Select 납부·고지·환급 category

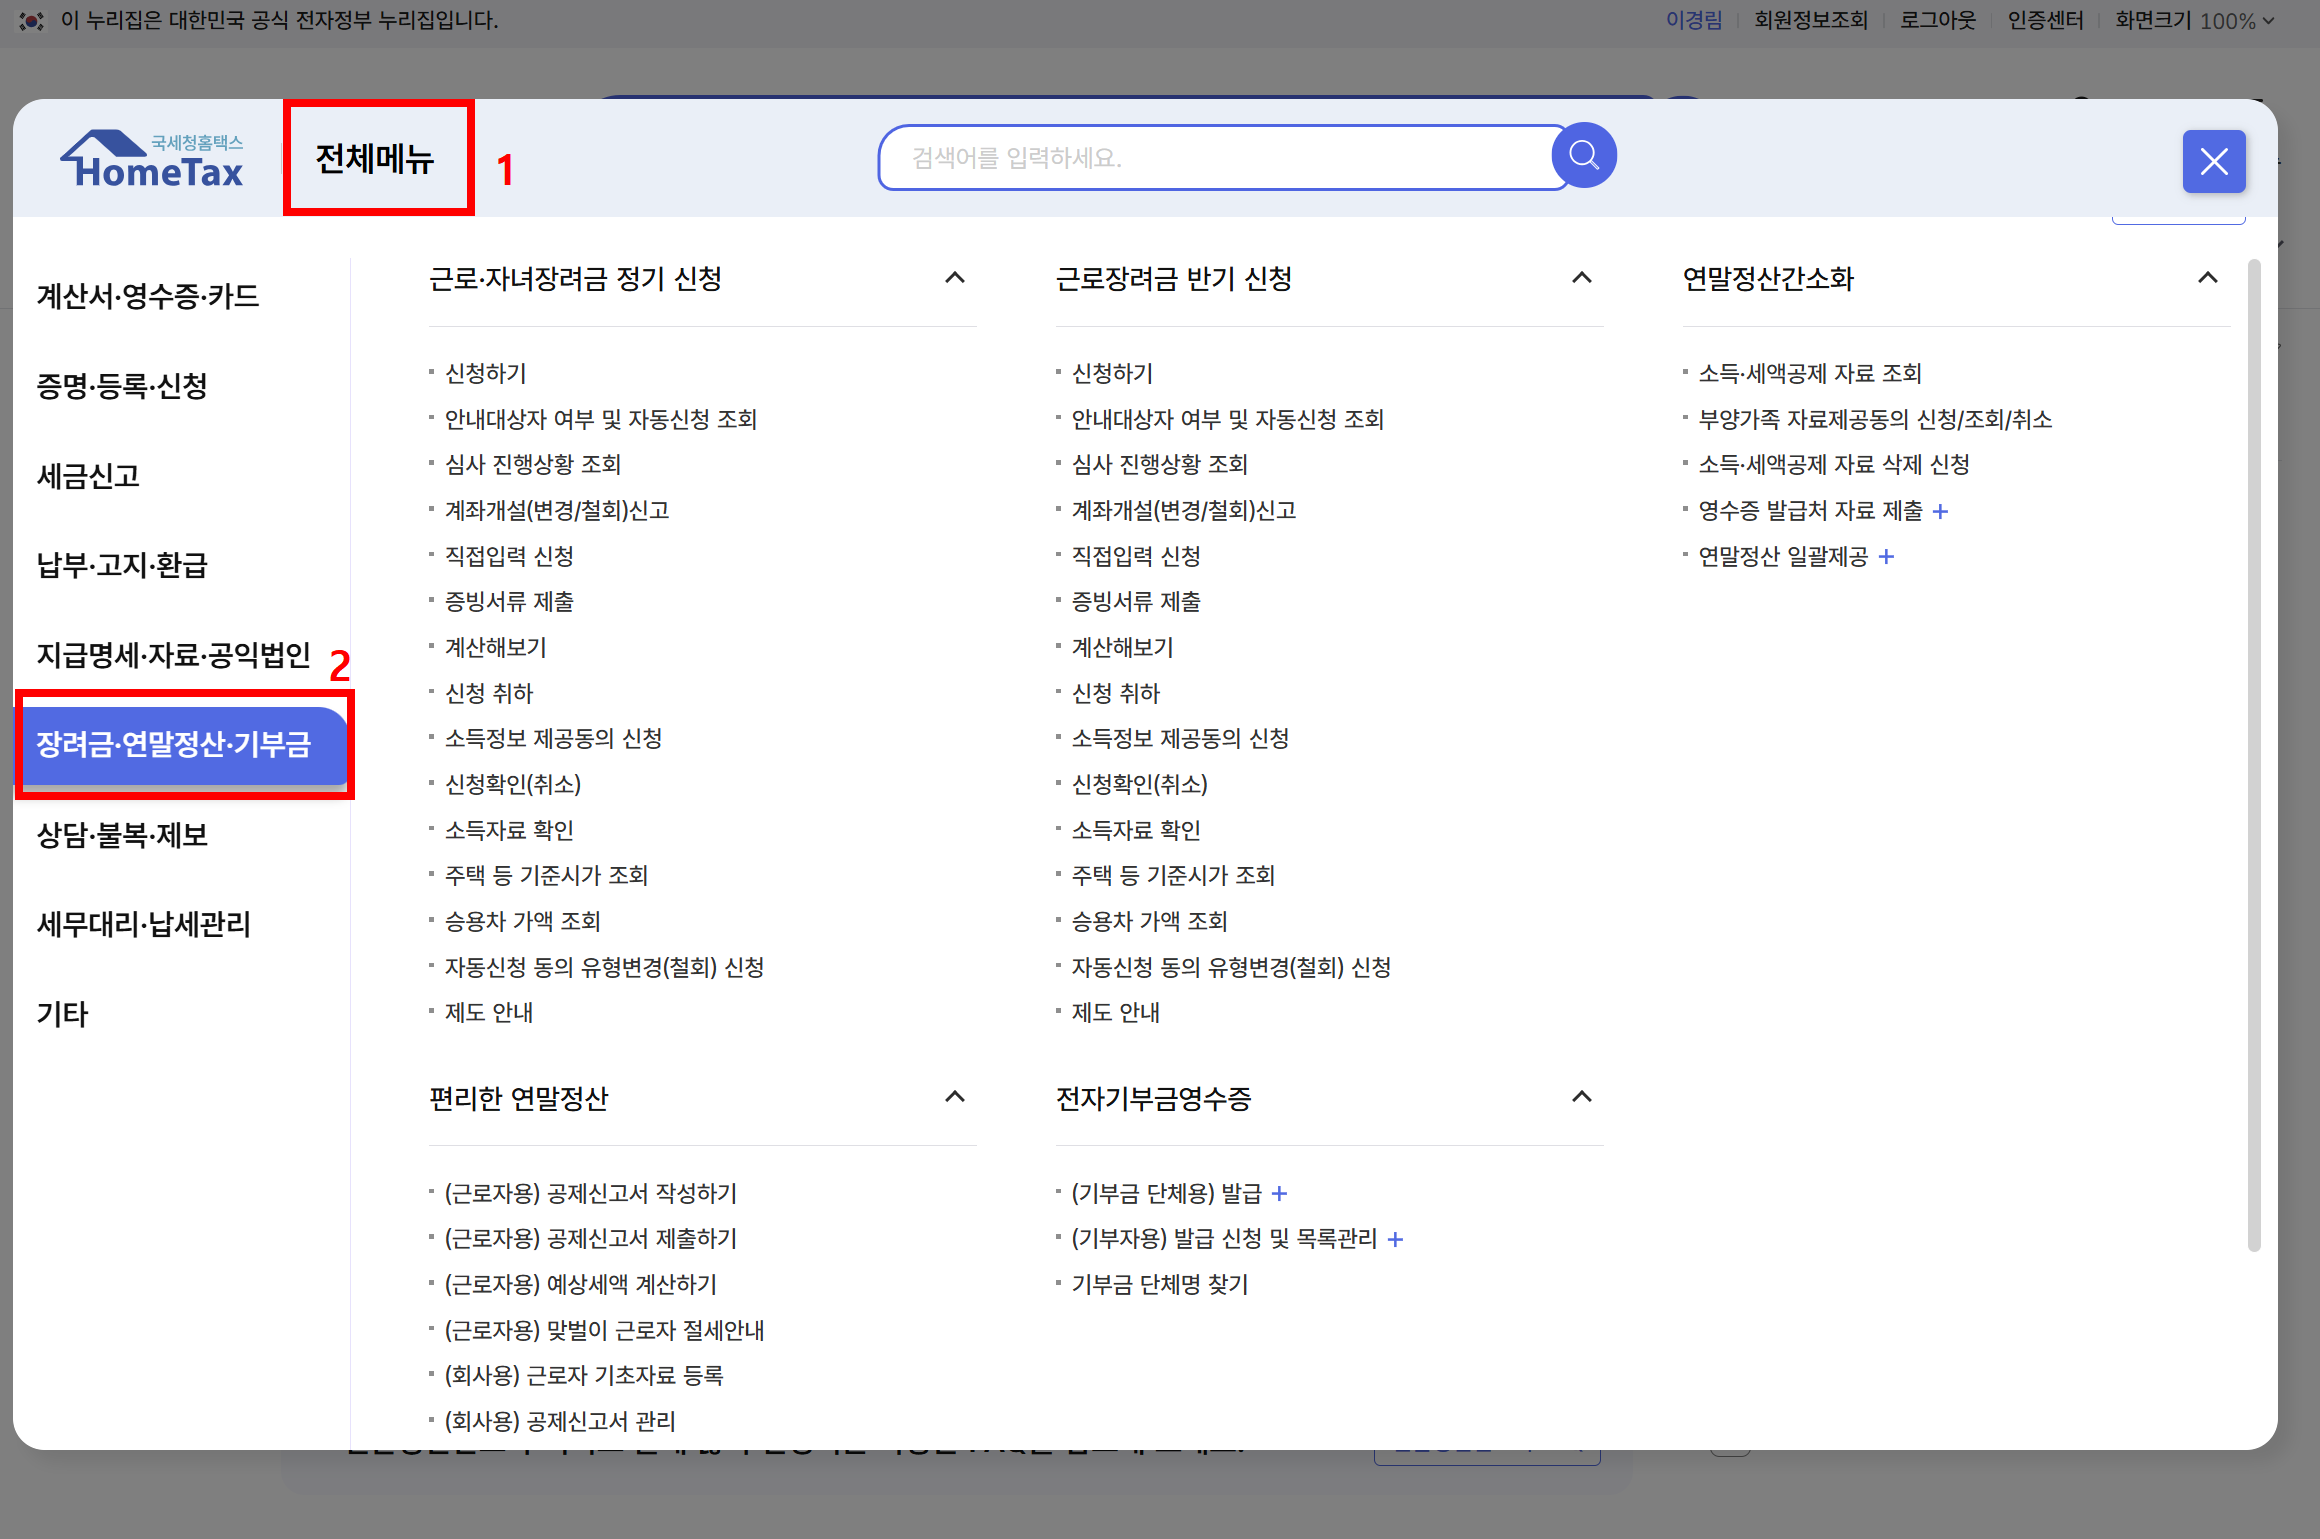122,566
